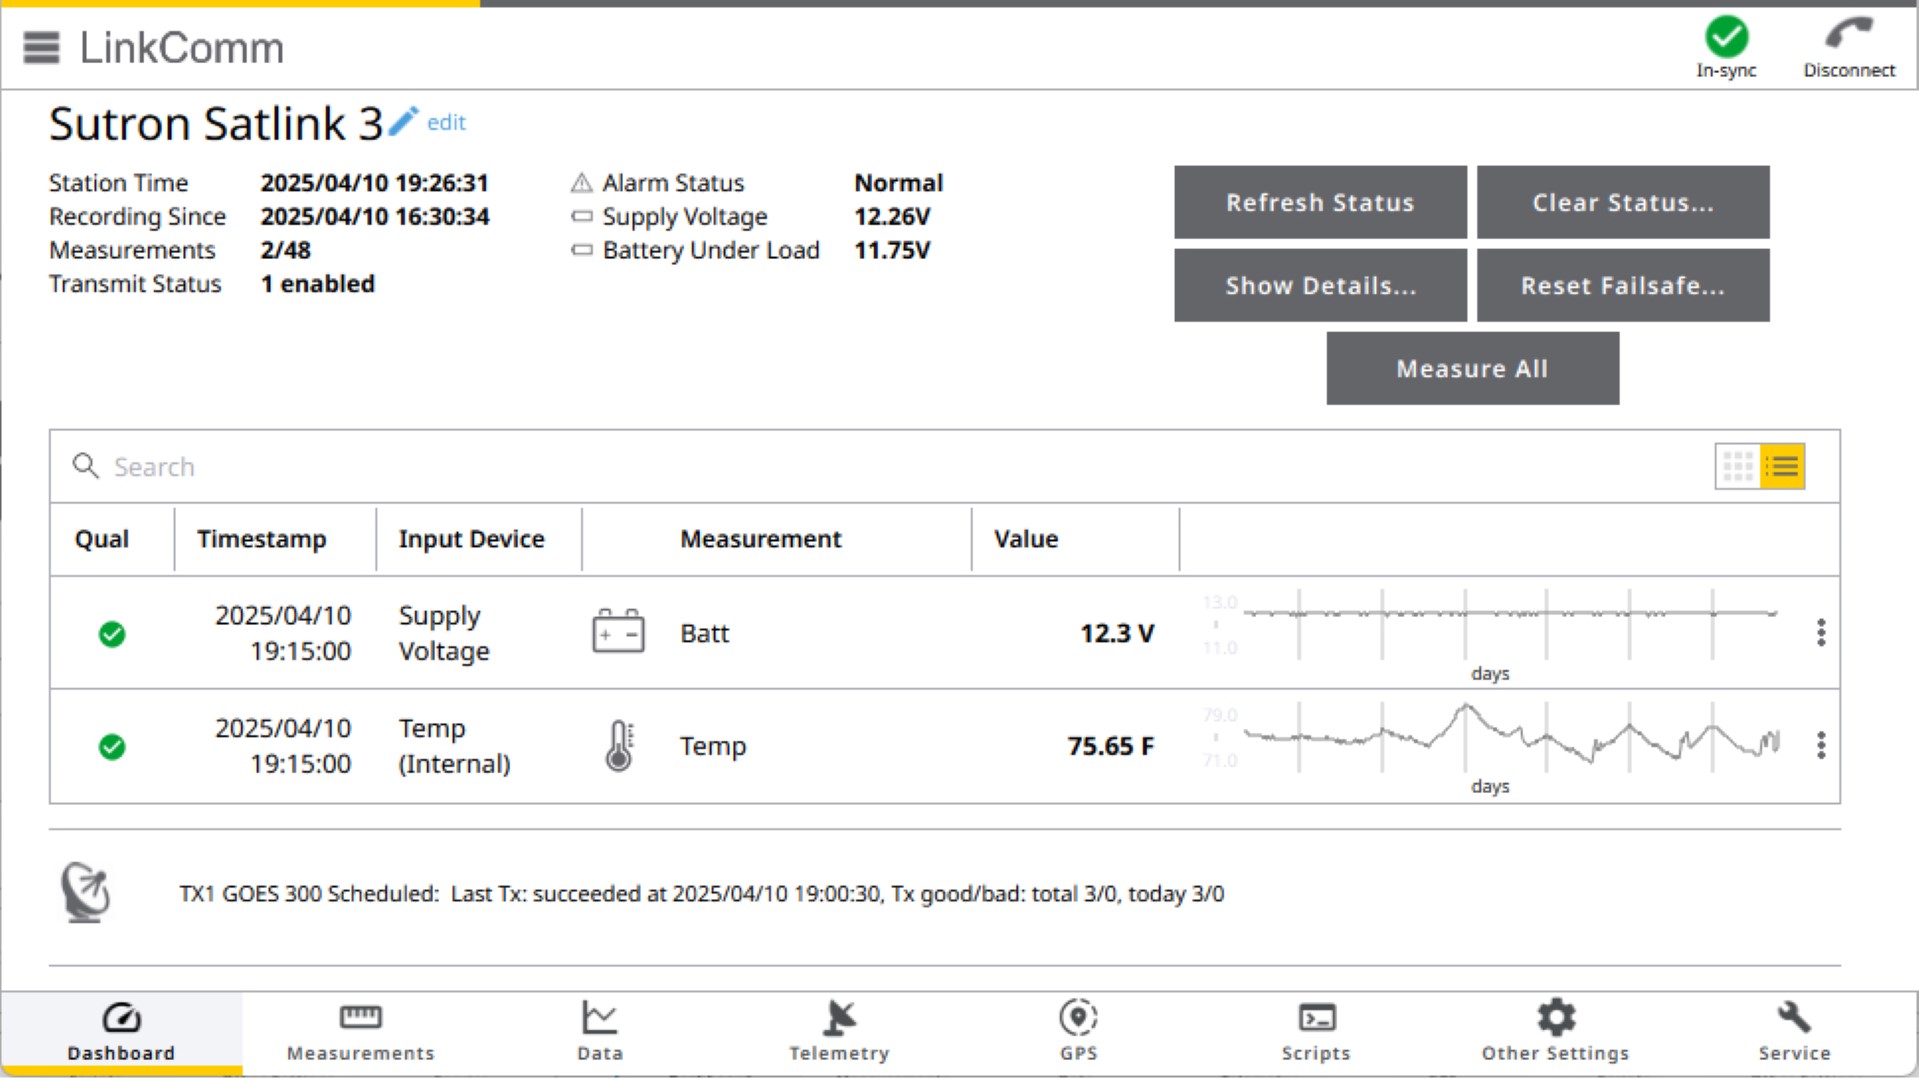The width and height of the screenshot is (1919, 1080).
Task: Switch to list view layout
Action: pyautogui.click(x=1782, y=466)
